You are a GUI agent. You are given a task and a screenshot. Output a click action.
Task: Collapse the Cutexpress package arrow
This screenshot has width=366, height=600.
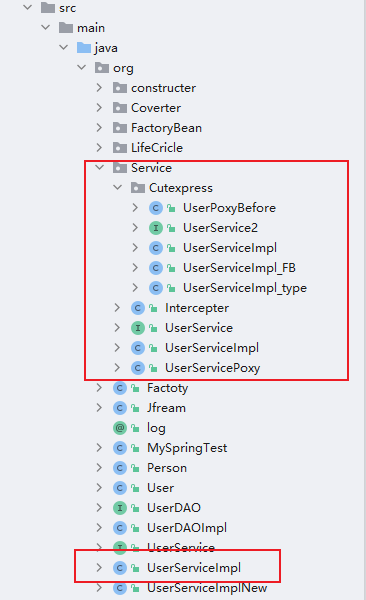pos(118,187)
